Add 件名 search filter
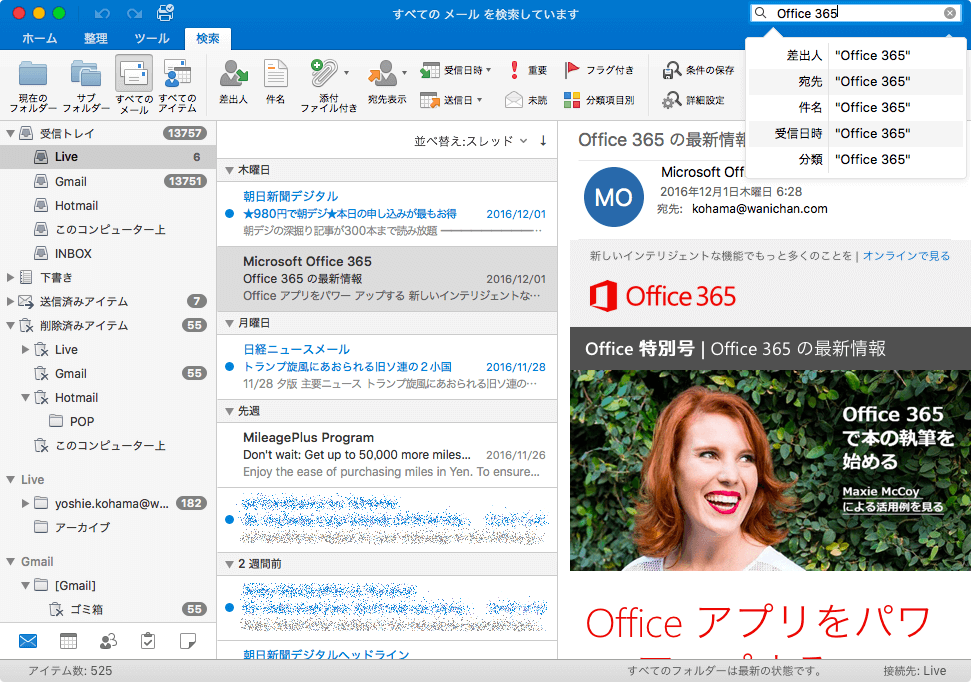Viewport: 971px width, 682px height. (x=276, y=82)
